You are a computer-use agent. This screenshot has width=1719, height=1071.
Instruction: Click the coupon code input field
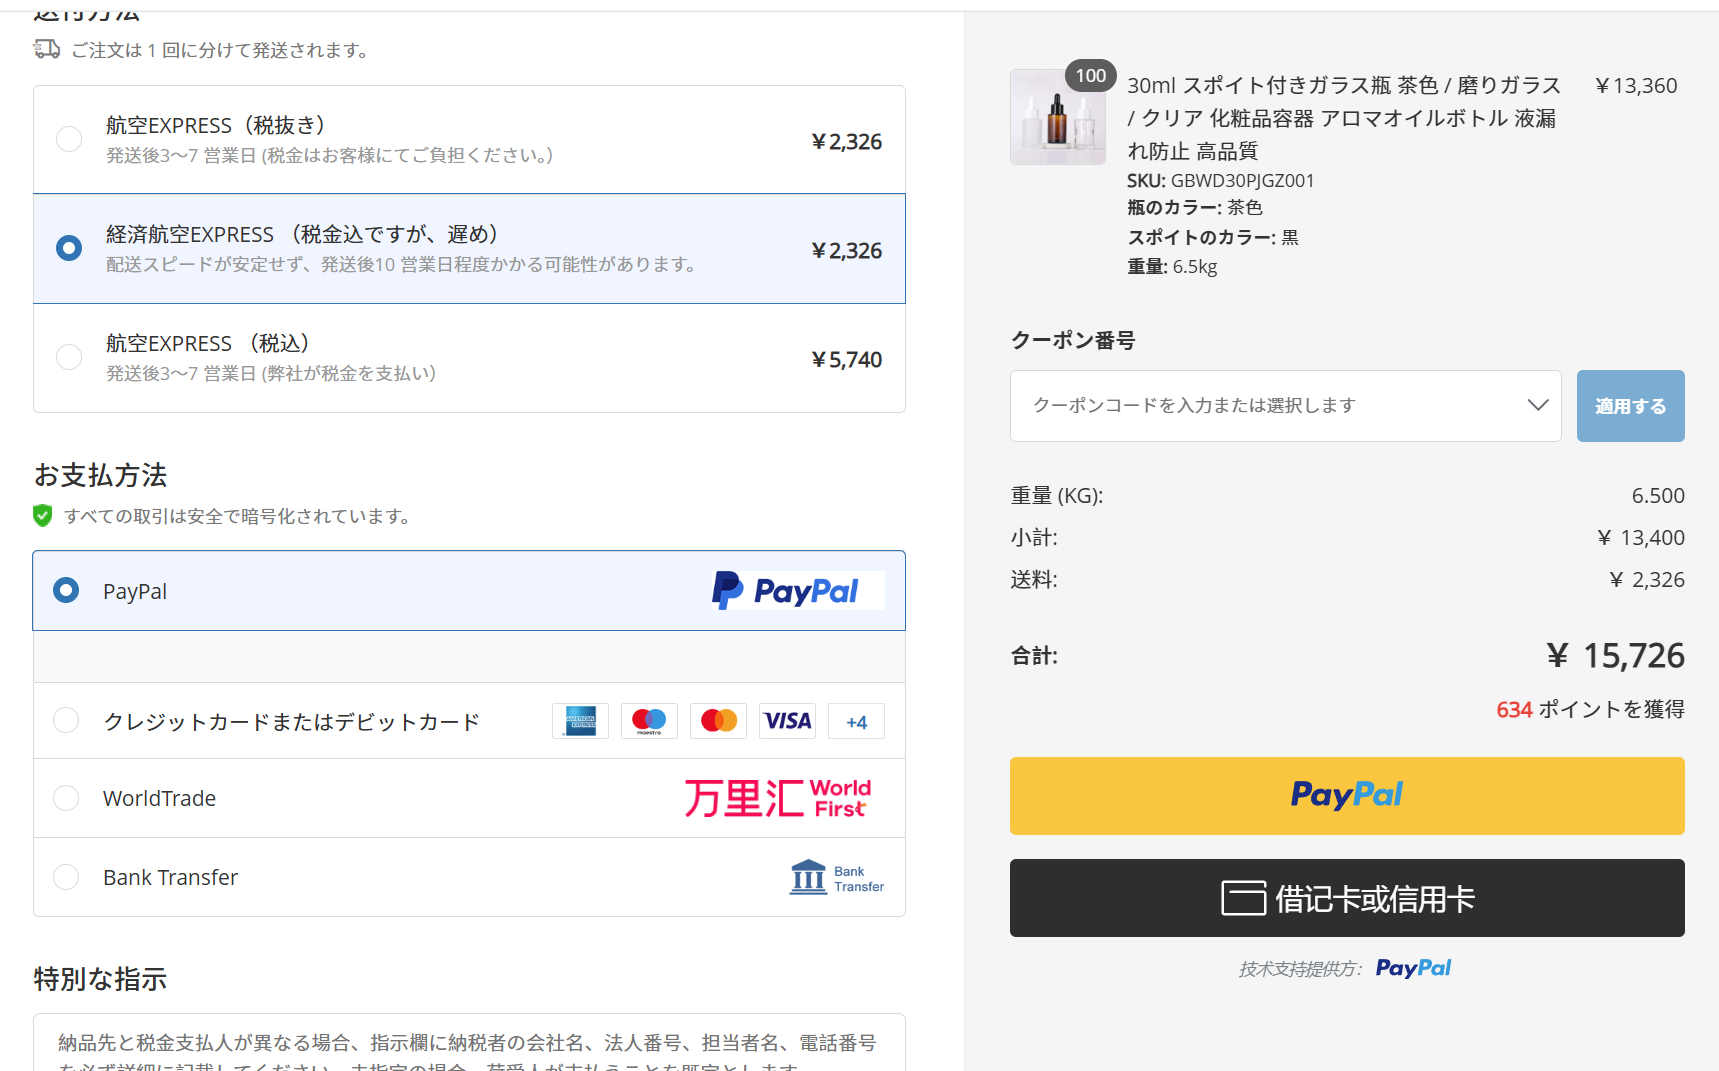[x=1285, y=406]
